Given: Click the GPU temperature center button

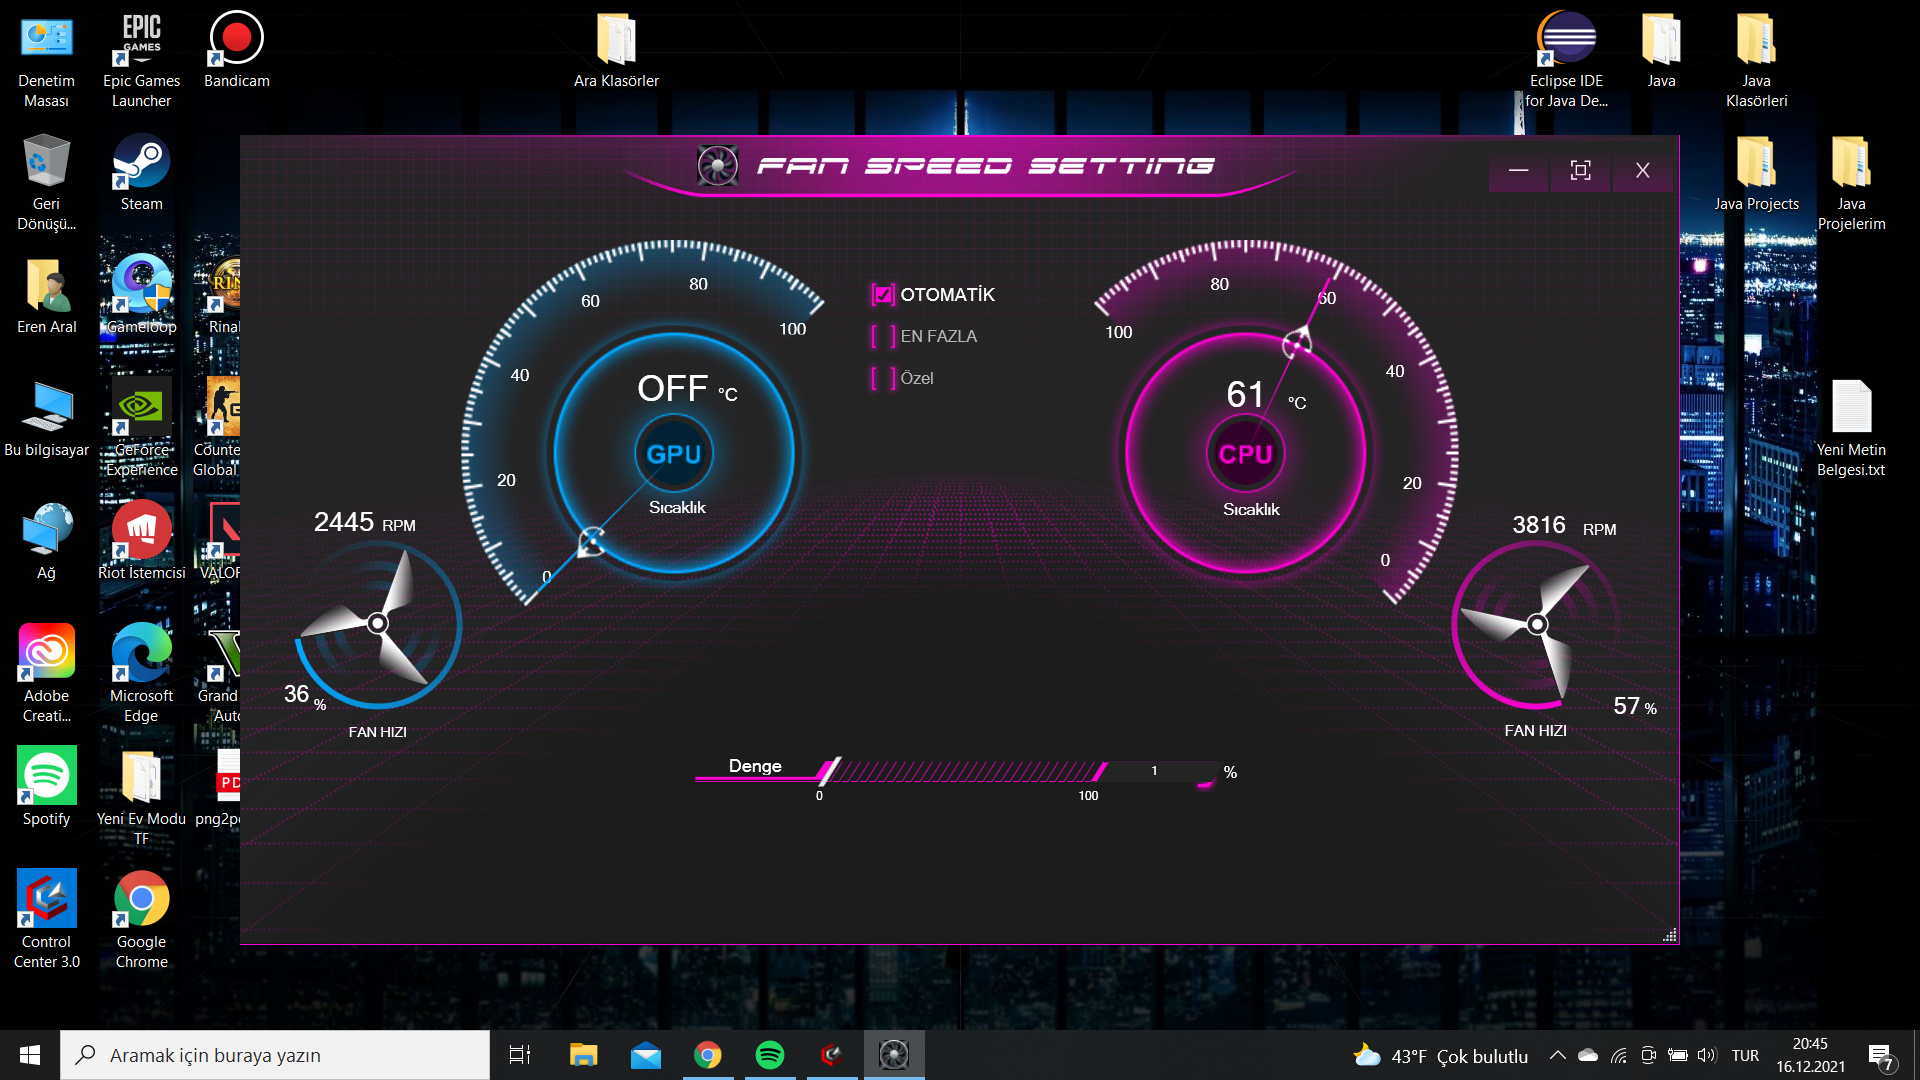Looking at the screenshot, I should pos(673,454).
